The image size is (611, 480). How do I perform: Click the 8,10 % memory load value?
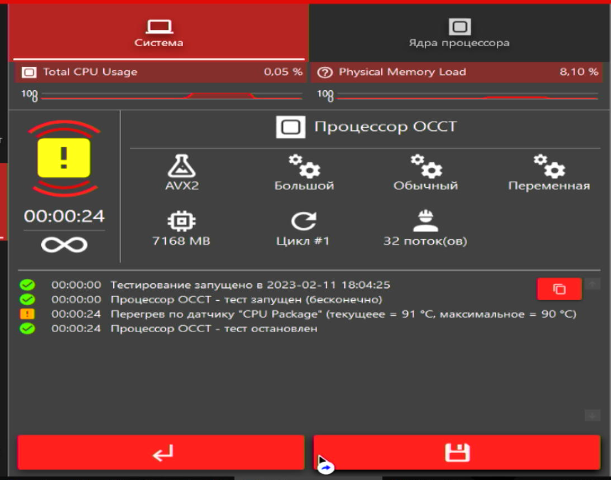point(579,72)
